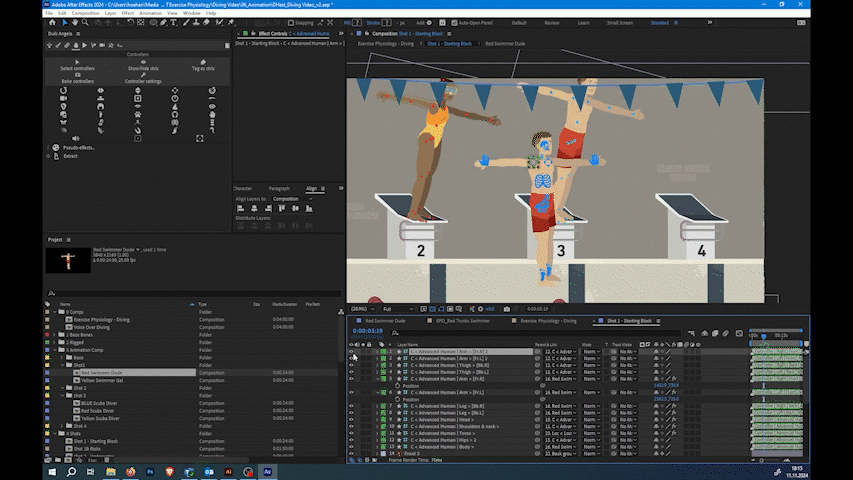Select the Type tool

pyautogui.click(x=174, y=22)
